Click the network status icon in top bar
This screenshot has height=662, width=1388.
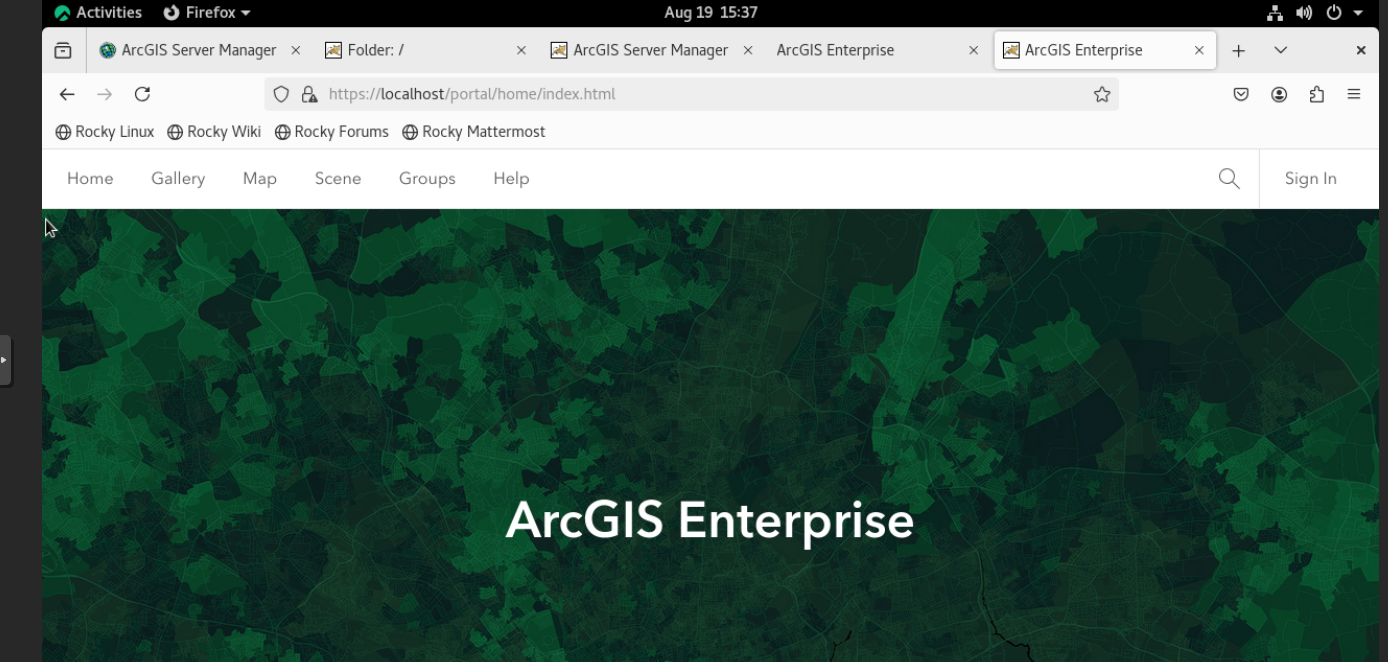click(1275, 13)
